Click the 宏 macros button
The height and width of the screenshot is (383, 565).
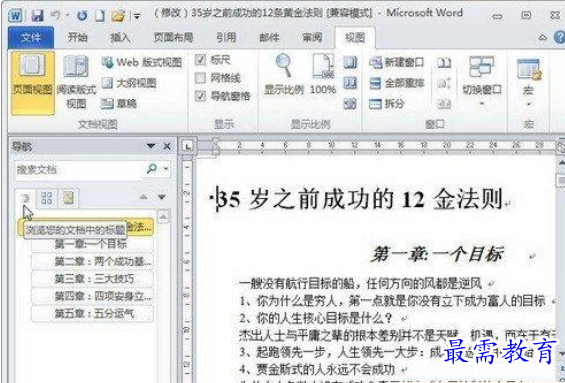(x=528, y=75)
